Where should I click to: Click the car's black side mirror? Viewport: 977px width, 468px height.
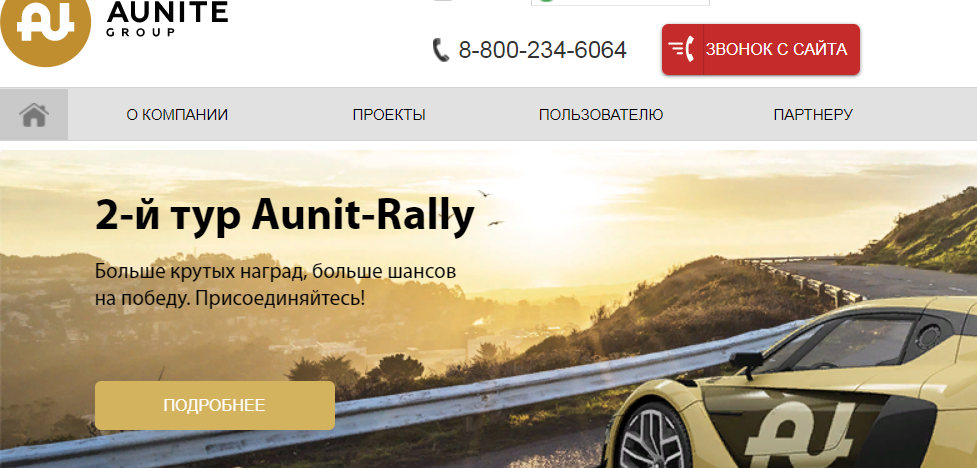point(746,361)
